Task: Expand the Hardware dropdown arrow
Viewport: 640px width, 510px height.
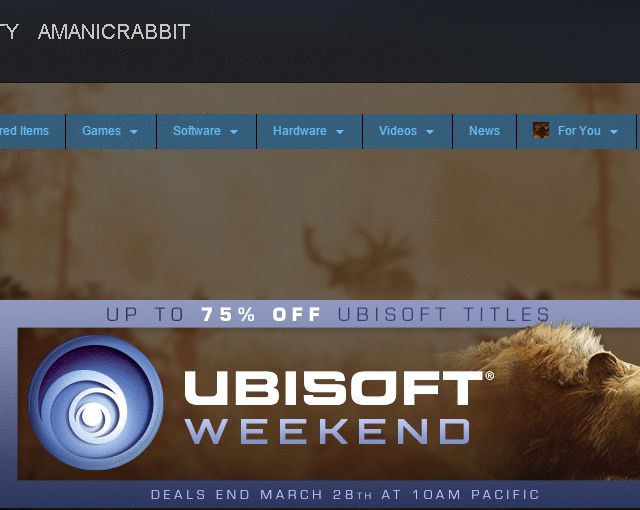Action: pyautogui.click(x=340, y=132)
